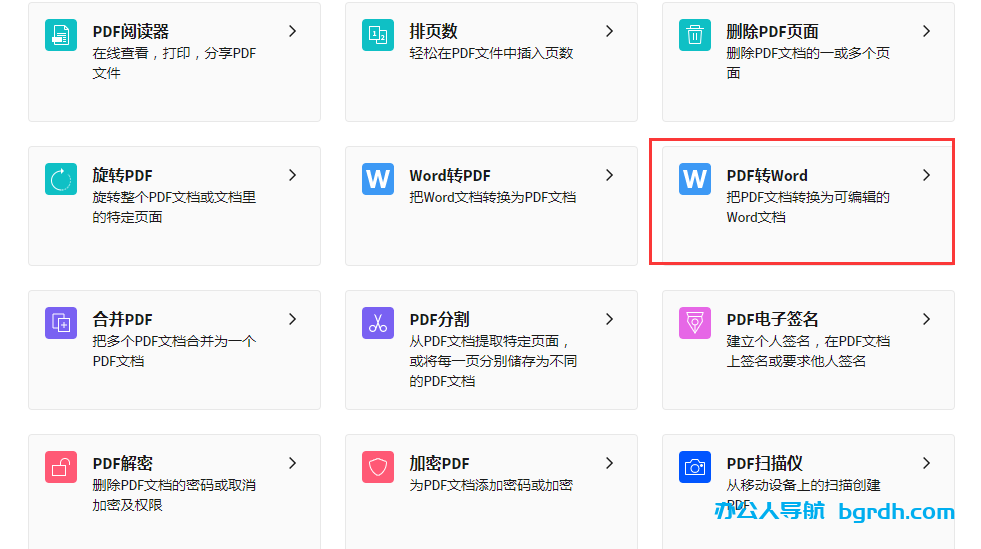Select the PDF转Word title link

click(x=767, y=175)
